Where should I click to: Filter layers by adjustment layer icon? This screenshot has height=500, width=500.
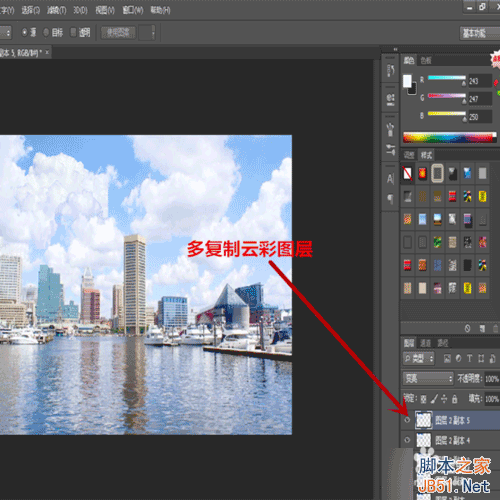[459, 358]
